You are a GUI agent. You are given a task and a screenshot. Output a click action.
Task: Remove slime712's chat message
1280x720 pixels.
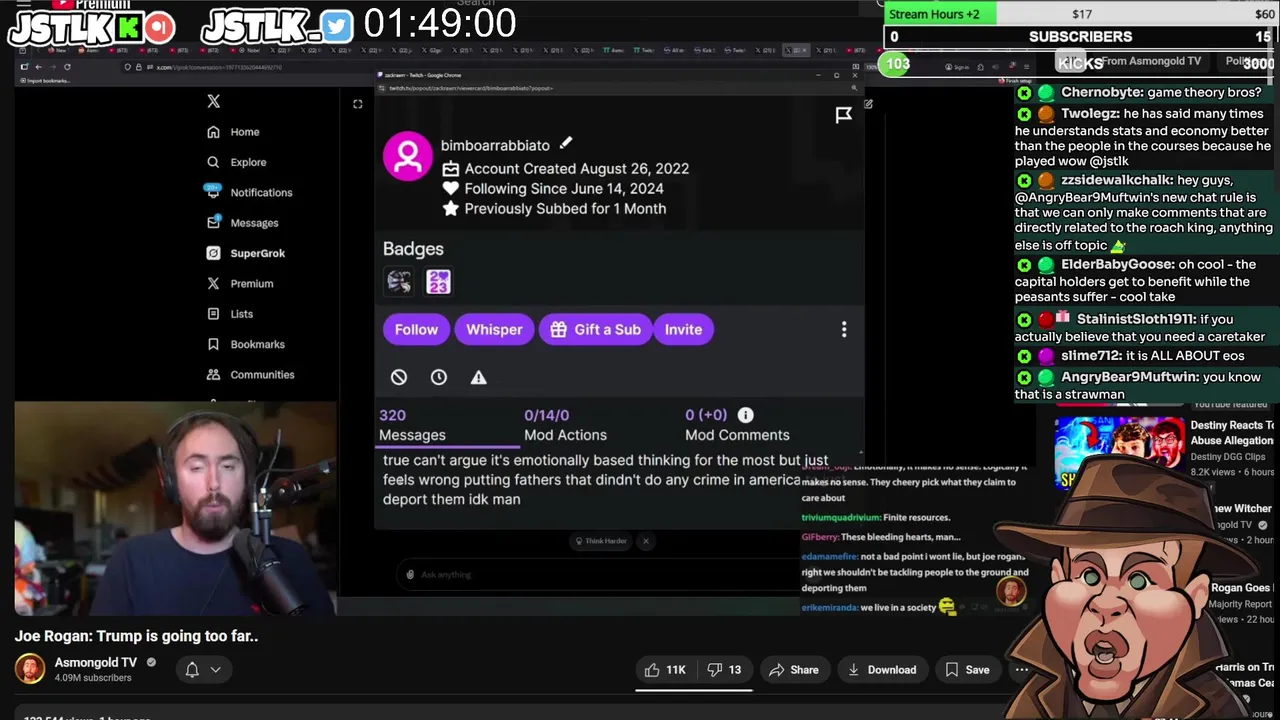point(1024,356)
